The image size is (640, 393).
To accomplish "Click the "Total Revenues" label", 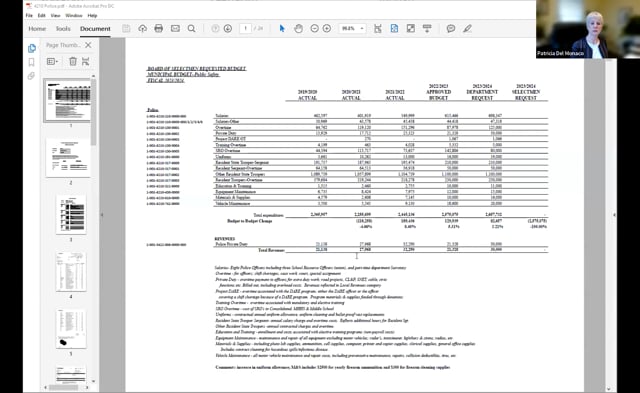I will coord(271,250).
